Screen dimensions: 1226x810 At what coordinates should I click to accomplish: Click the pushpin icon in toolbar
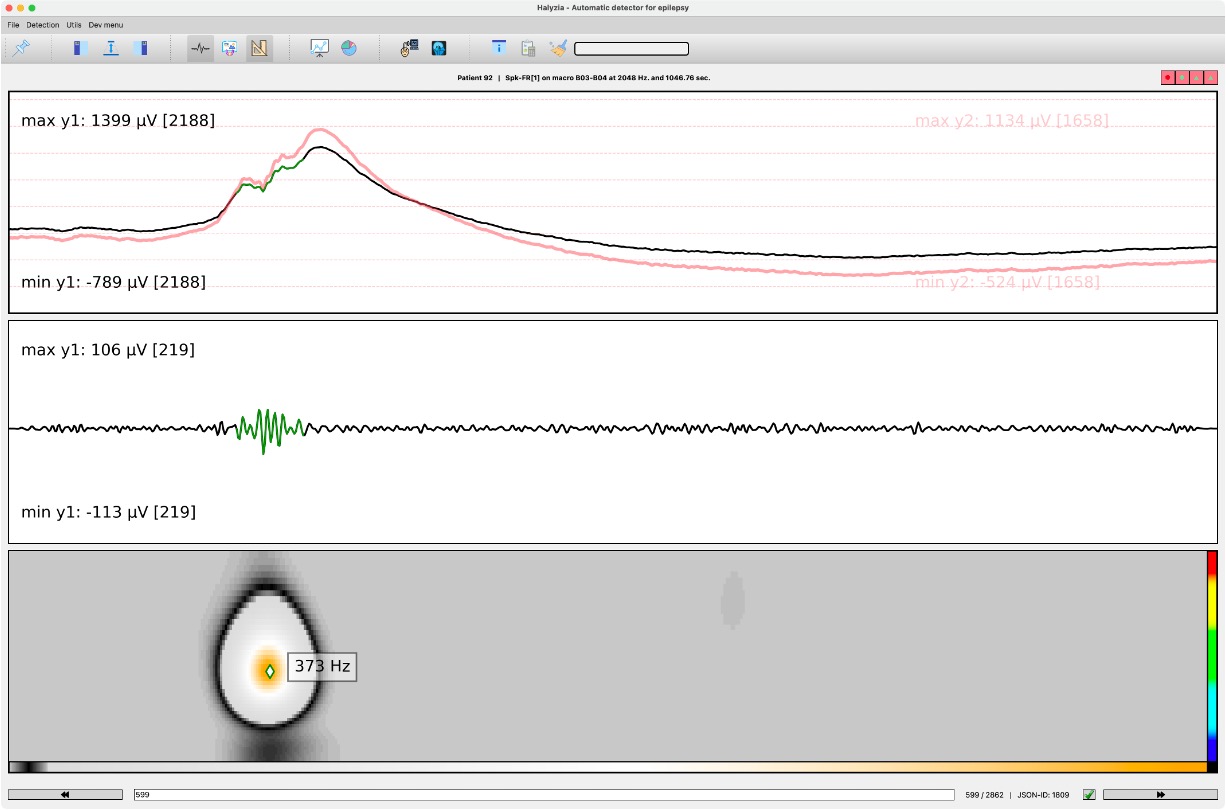(x=21, y=48)
